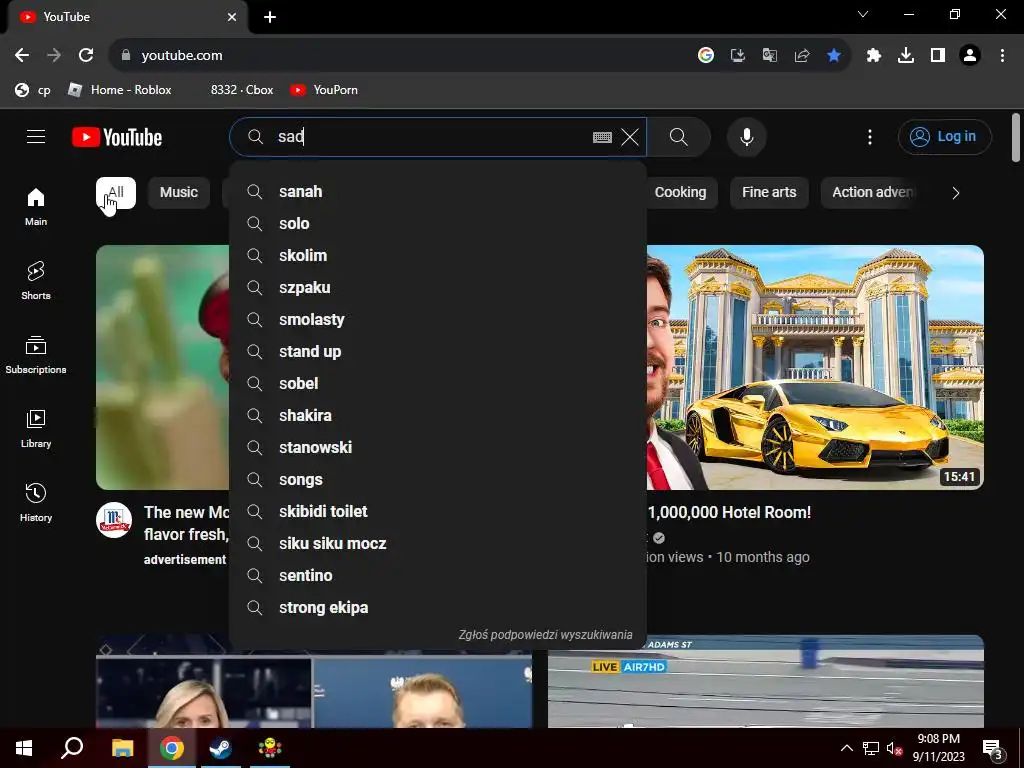This screenshot has width=1024, height=768.
Task: Open File Explorer from the taskbar
Action: [x=122, y=748]
